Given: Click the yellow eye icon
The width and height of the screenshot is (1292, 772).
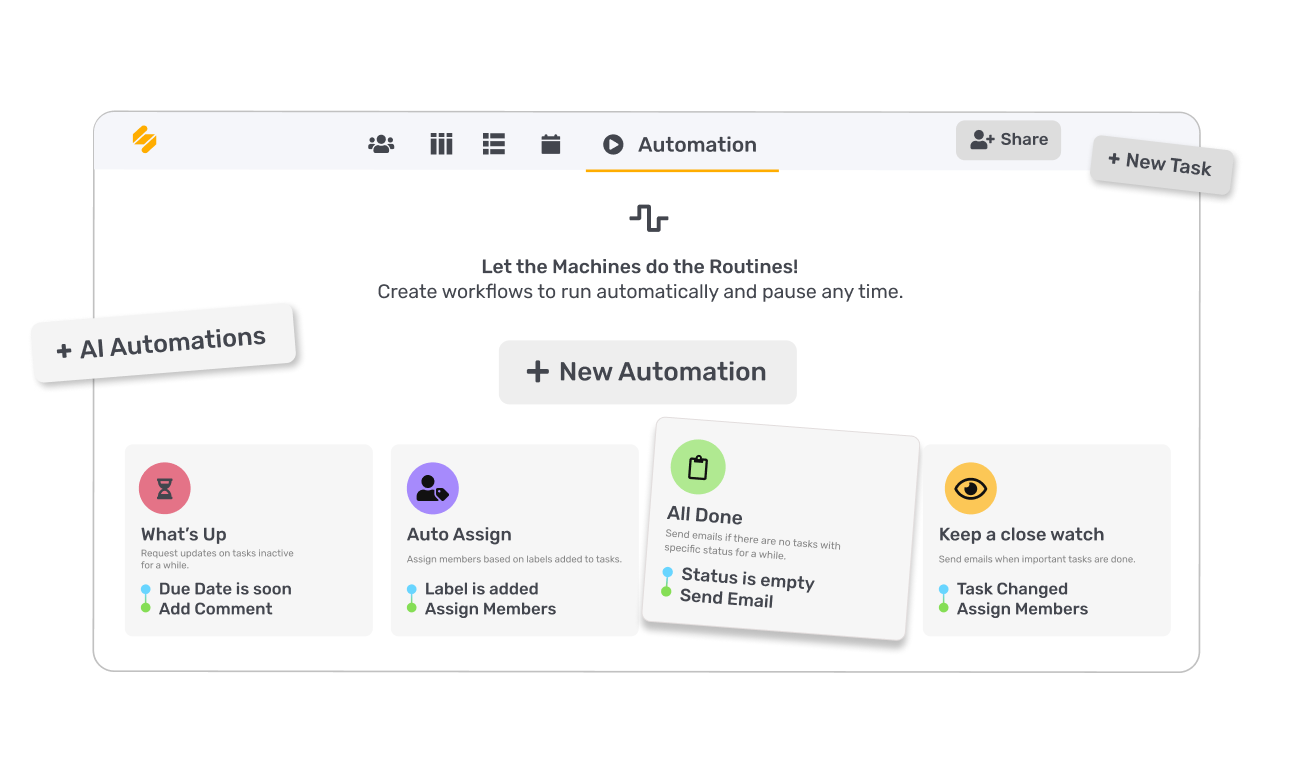Looking at the screenshot, I should pyautogui.click(x=970, y=488).
